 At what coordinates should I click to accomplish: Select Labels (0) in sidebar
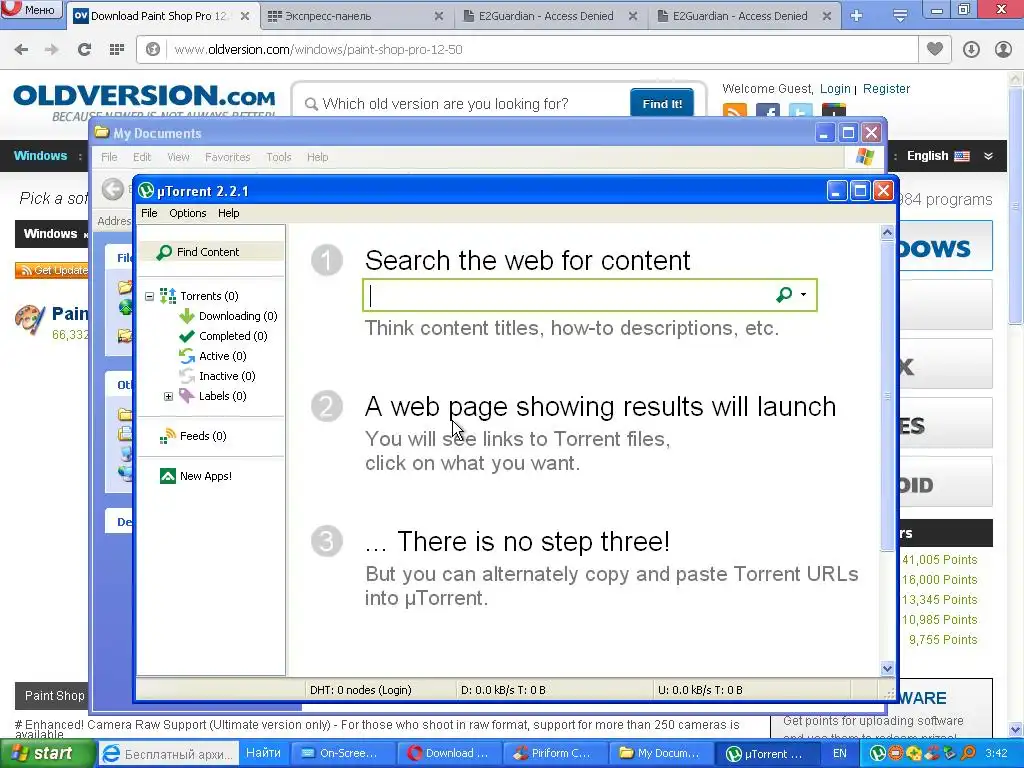point(213,396)
